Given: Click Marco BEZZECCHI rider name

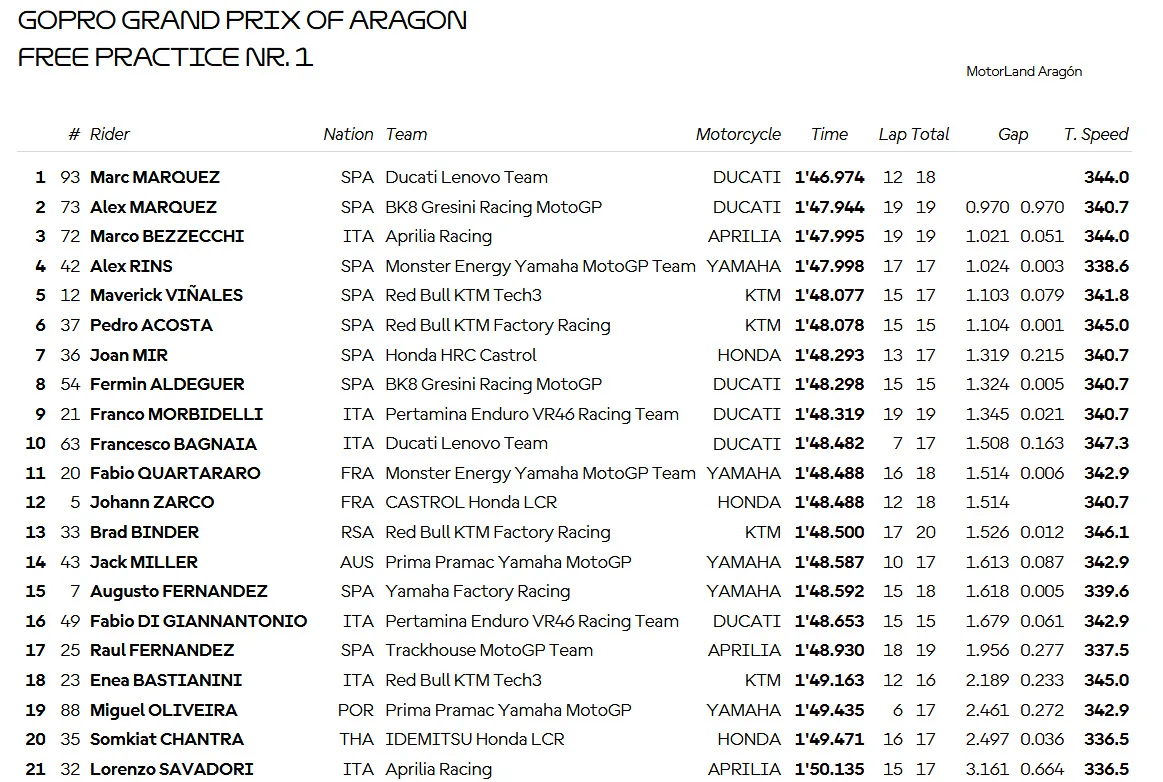Looking at the screenshot, I should click(167, 236).
